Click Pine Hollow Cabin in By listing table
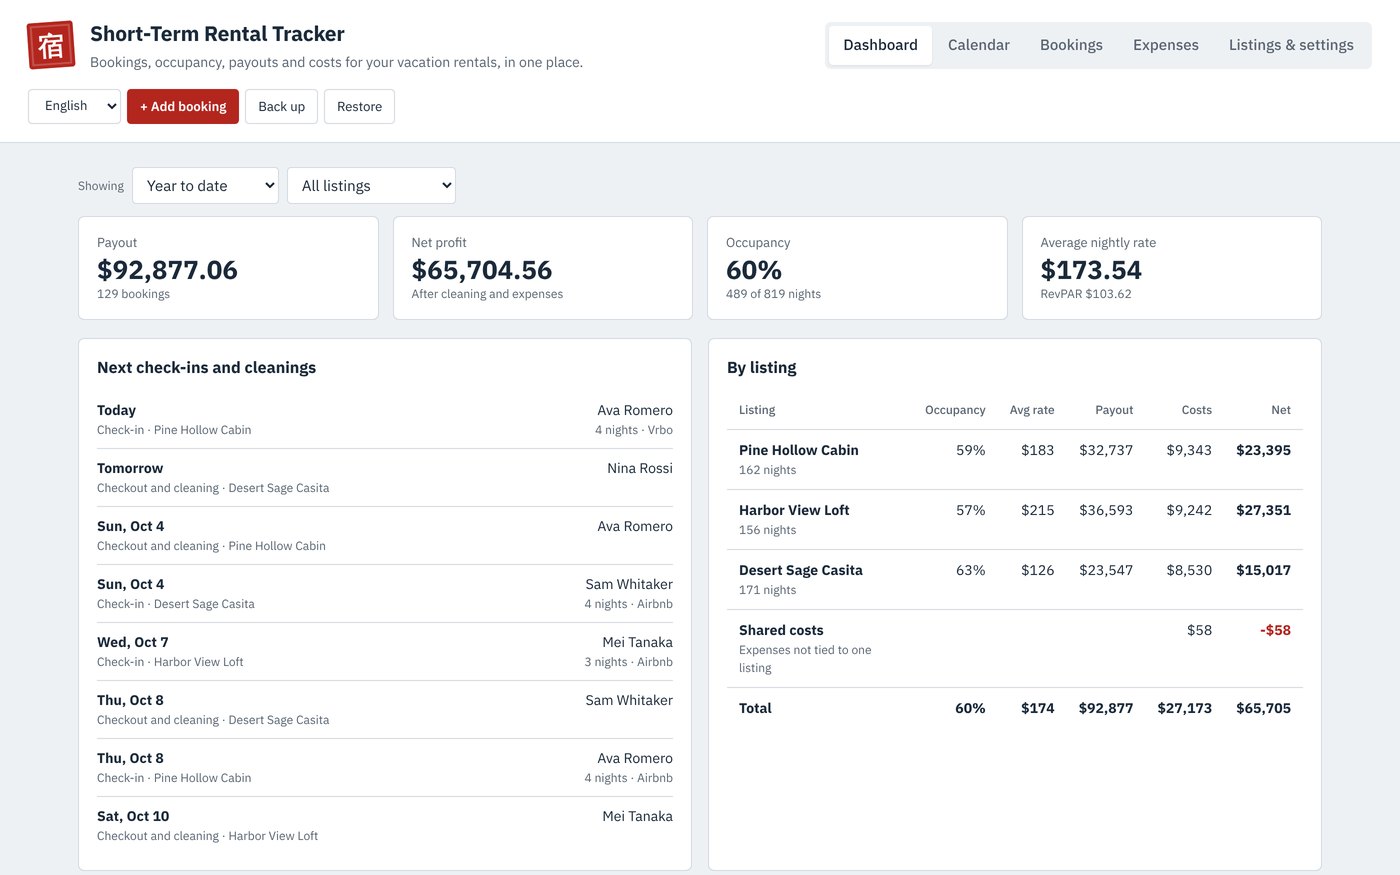The width and height of the screenshot is (1400, 875). 798,450
